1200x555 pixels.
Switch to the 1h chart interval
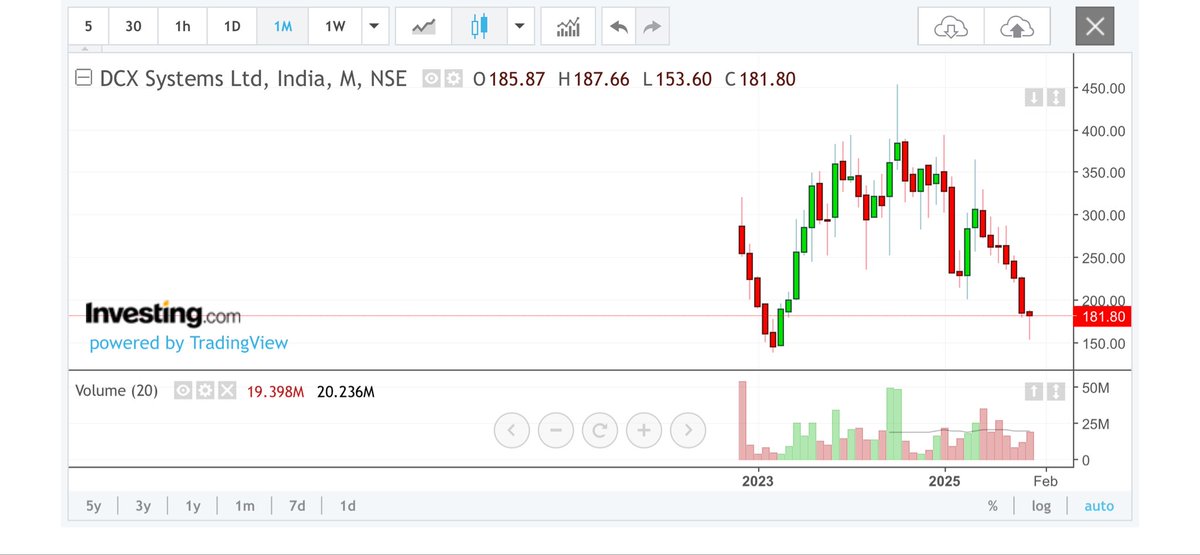pyautogui.click(x=183, y=27)
